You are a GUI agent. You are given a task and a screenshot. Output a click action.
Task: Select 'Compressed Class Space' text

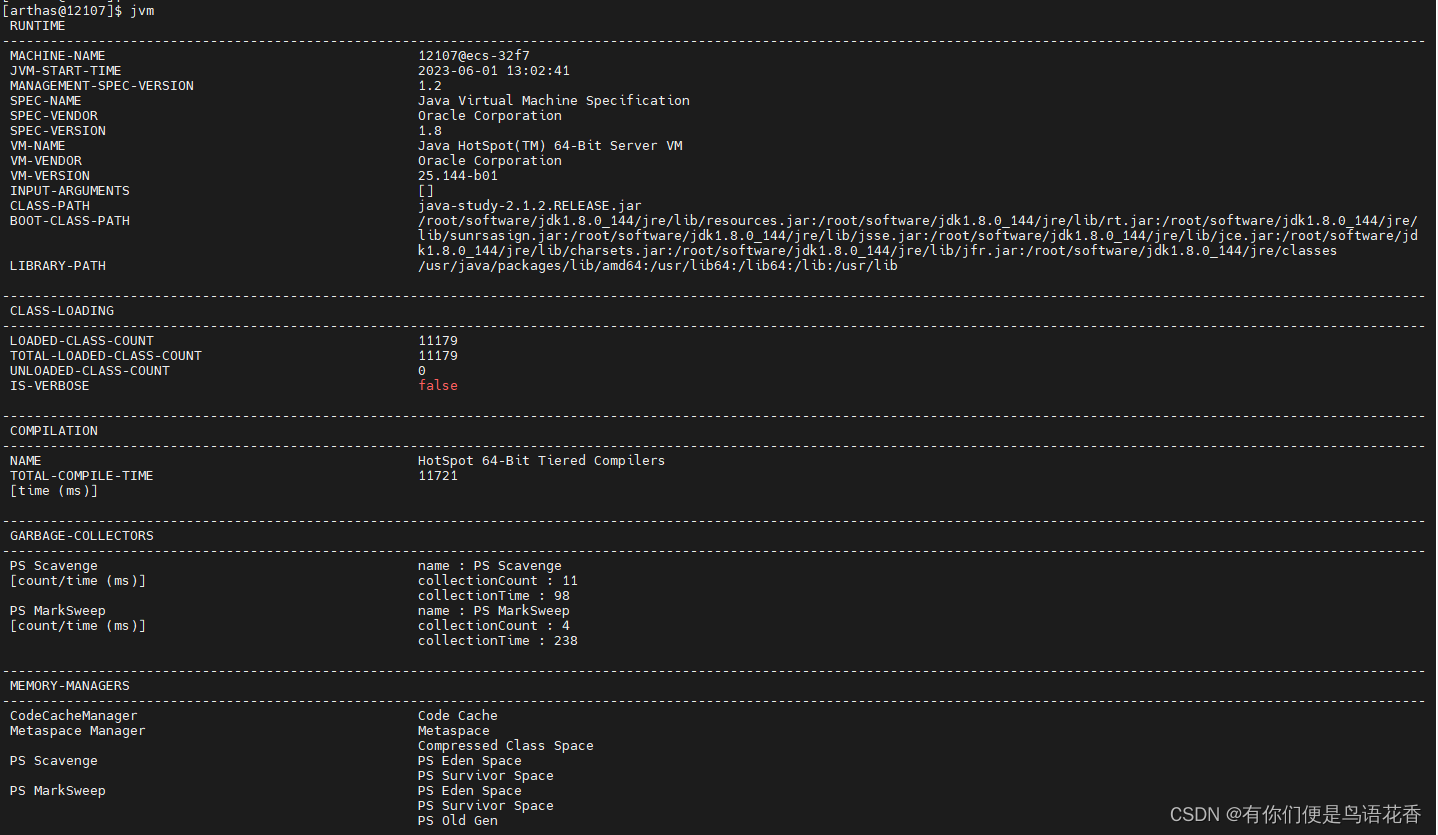506,746
